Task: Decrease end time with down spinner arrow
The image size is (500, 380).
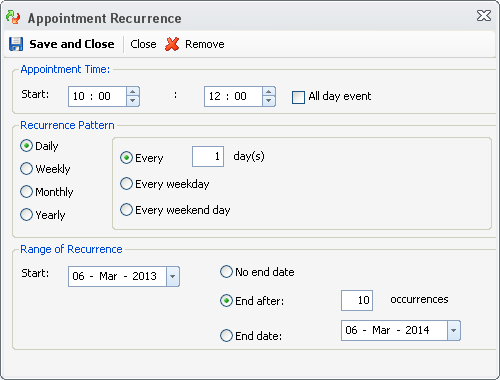Action: 269,101
